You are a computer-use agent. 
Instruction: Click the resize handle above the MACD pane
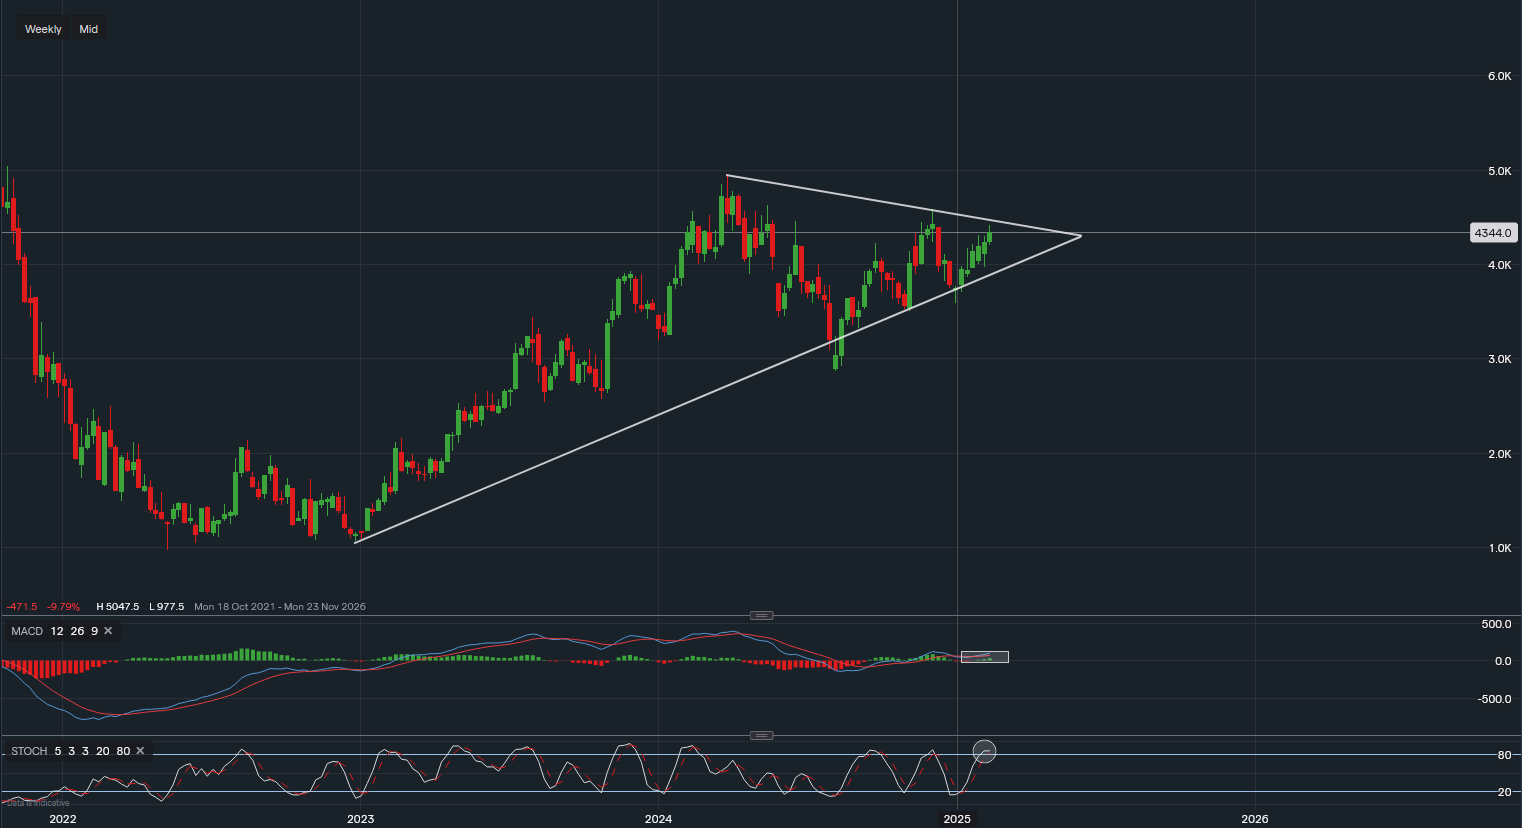(761, 615)
